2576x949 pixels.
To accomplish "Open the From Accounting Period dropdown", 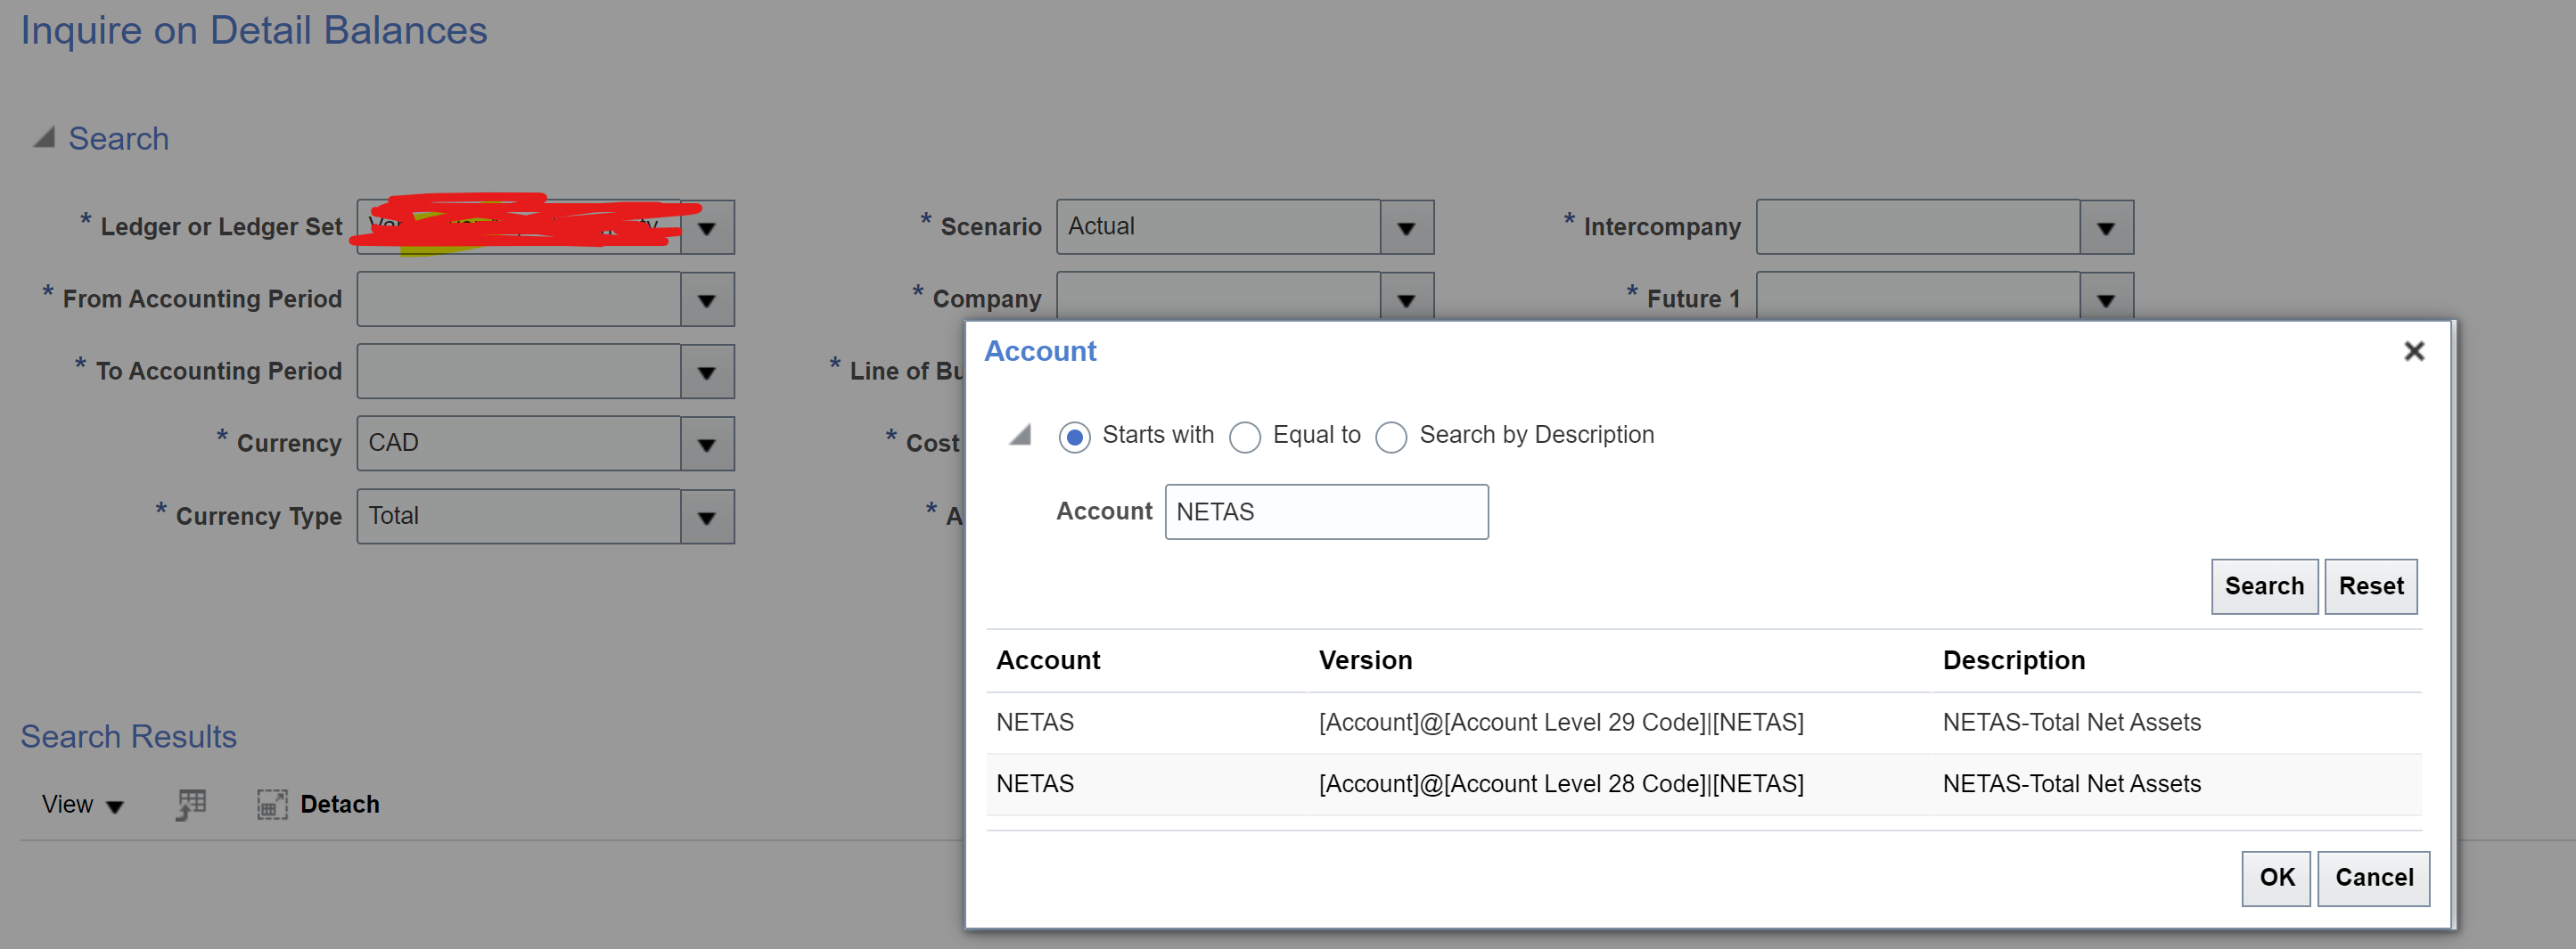I will coord(707,299).
